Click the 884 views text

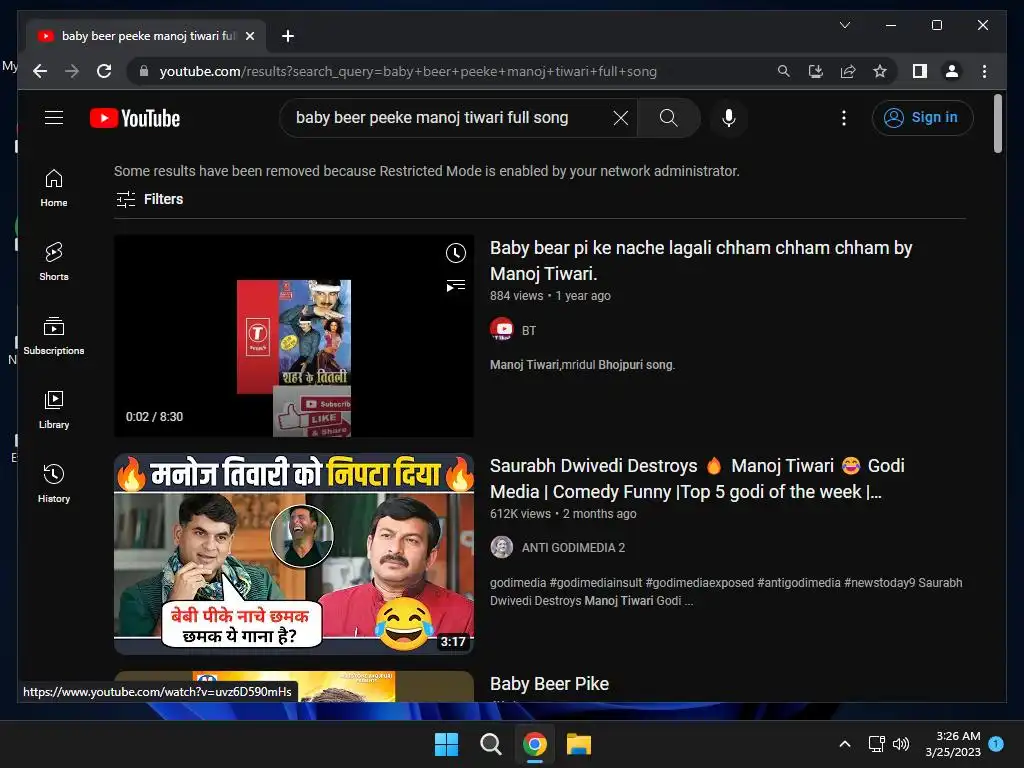[x=517, y=296]
